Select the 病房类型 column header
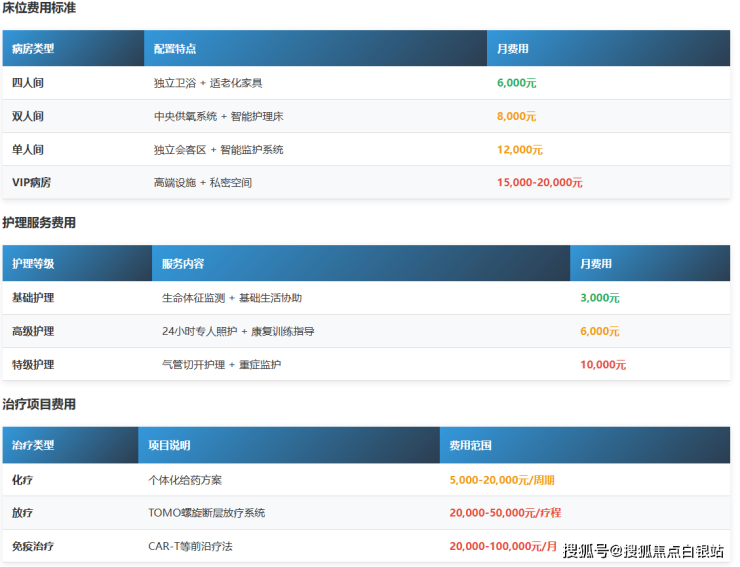 click(x=33, y=49)
